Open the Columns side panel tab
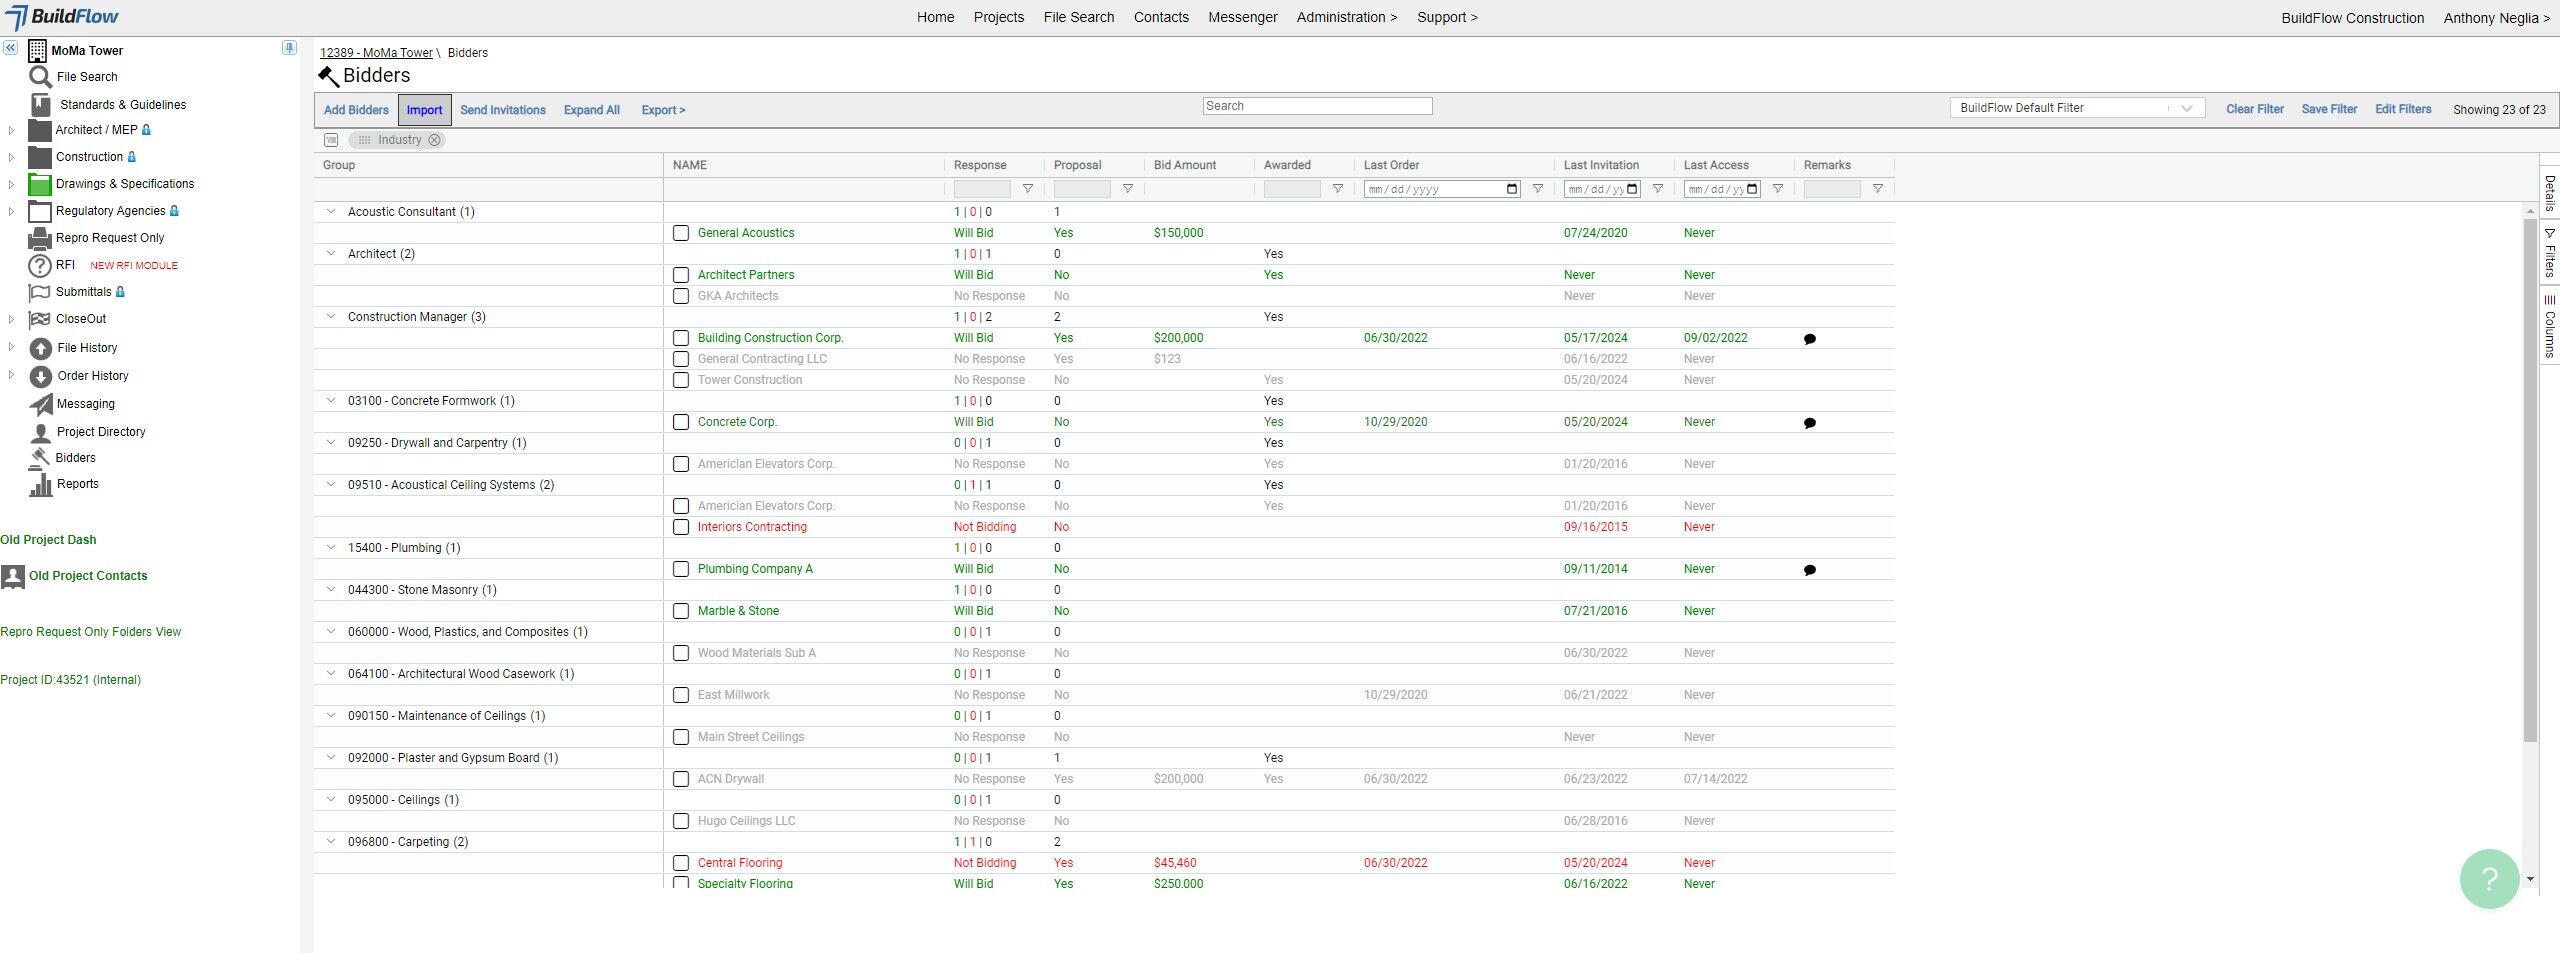This screenshot has height=953, width=2560. point(2550,327)
